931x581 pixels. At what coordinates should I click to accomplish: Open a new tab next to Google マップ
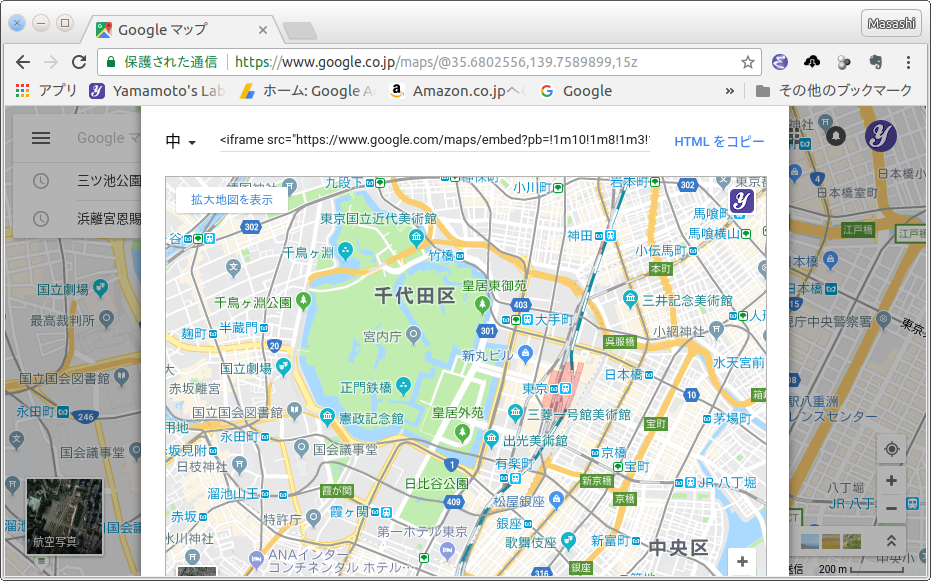(300, 31)
